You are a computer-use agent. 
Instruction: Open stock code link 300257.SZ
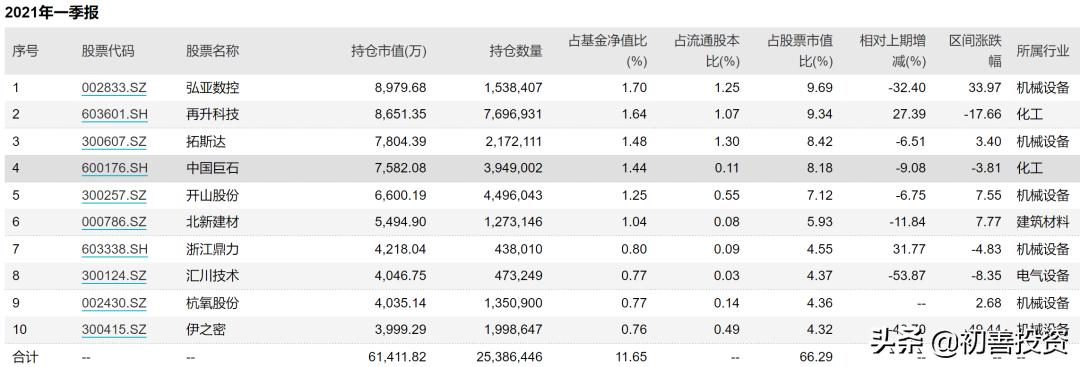[114, 196]
